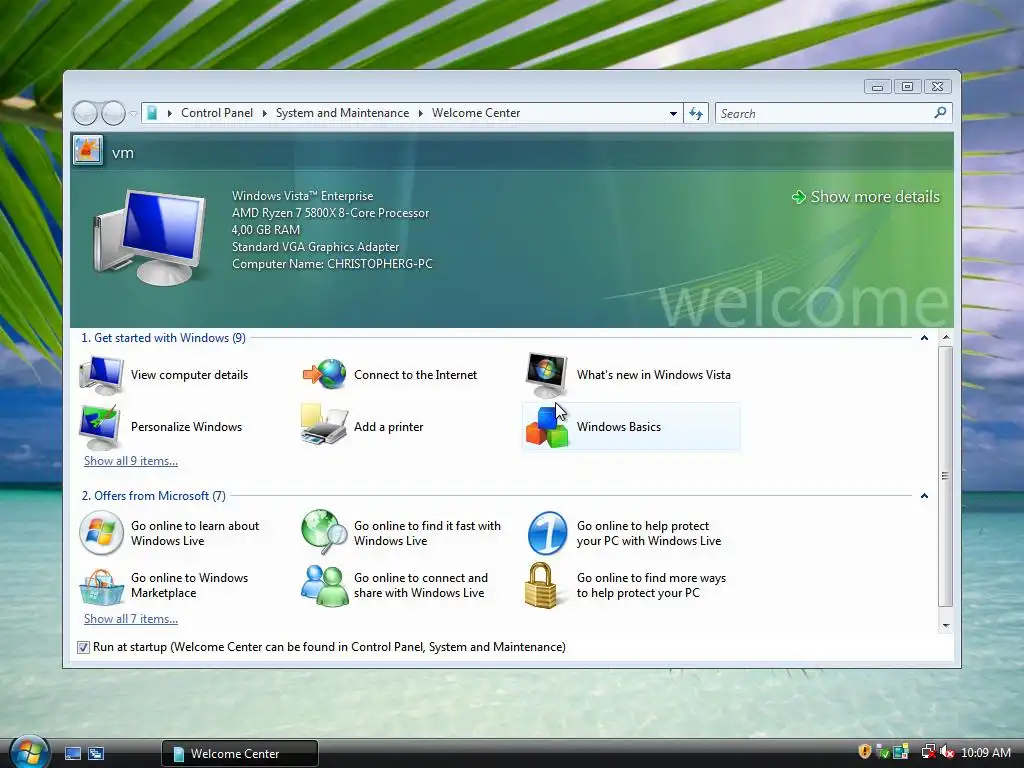Click Connect to the Internet text label
The width and height of the screenshot is (1024, 768).
(x=415, y=375)
